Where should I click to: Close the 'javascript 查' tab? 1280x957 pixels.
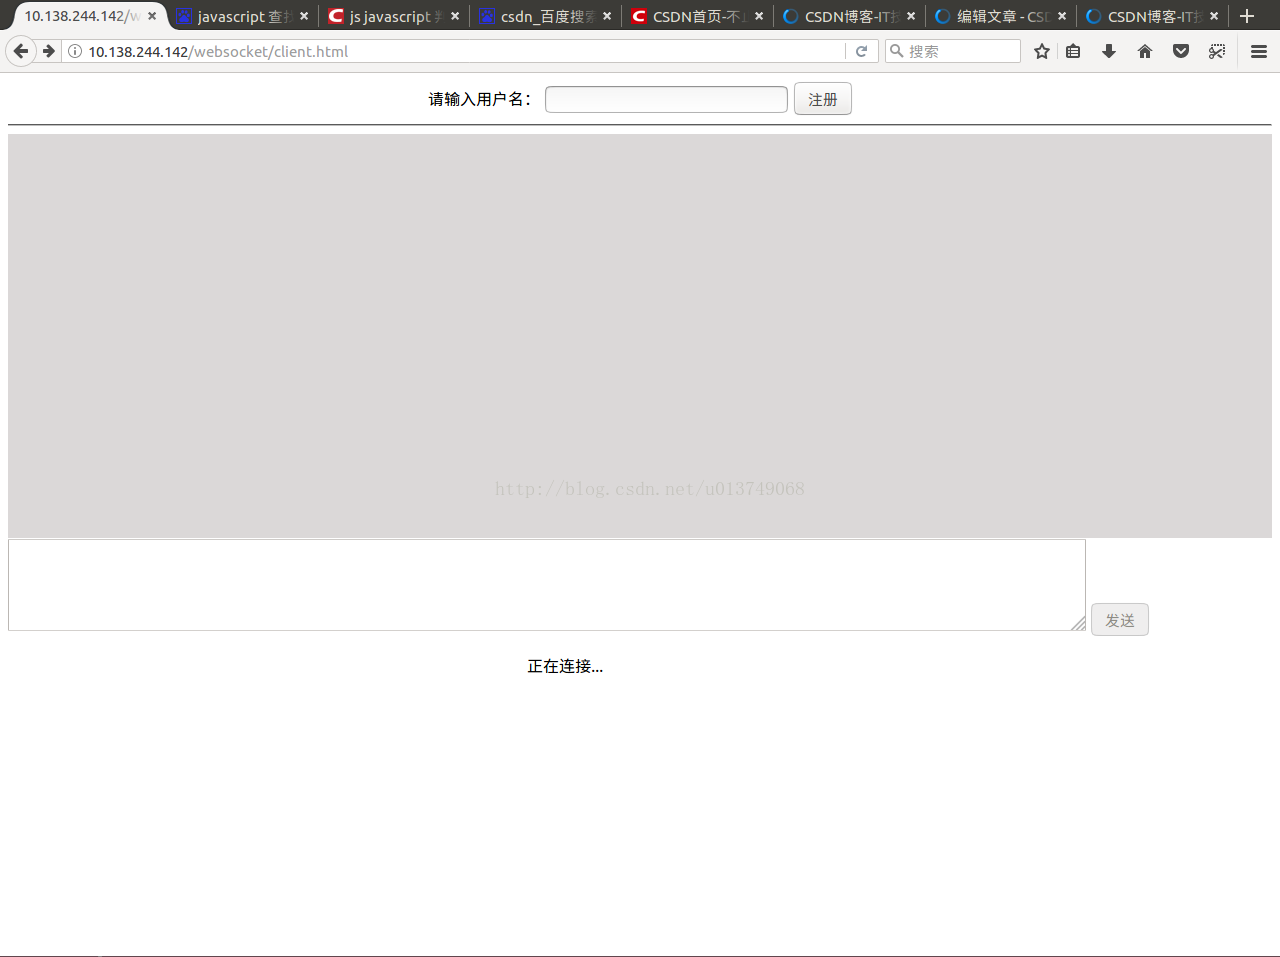pyautogui.click(x=304, y=16)
